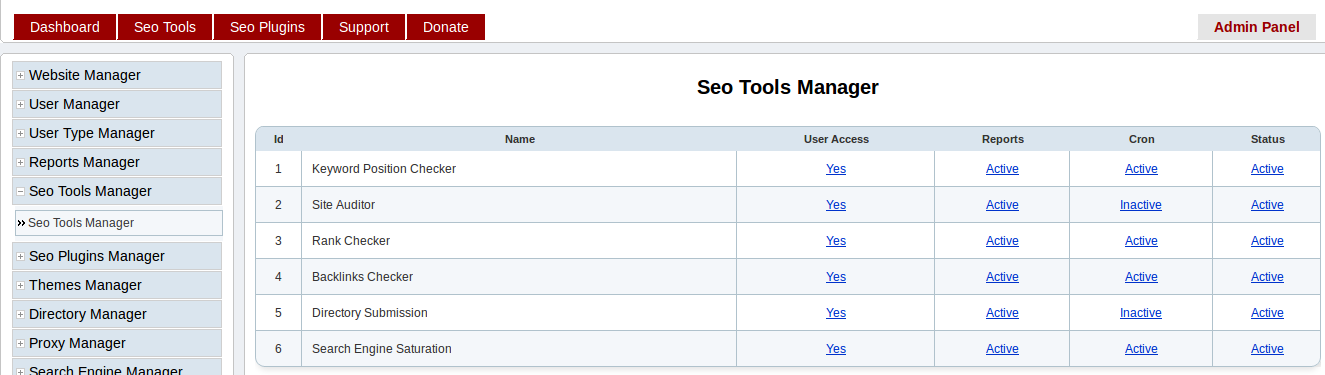The width and height of the screenshot is (1325, 375).
Task: Click the 'Seo Tools Manager' page heading
Action: tap(788, 87)
